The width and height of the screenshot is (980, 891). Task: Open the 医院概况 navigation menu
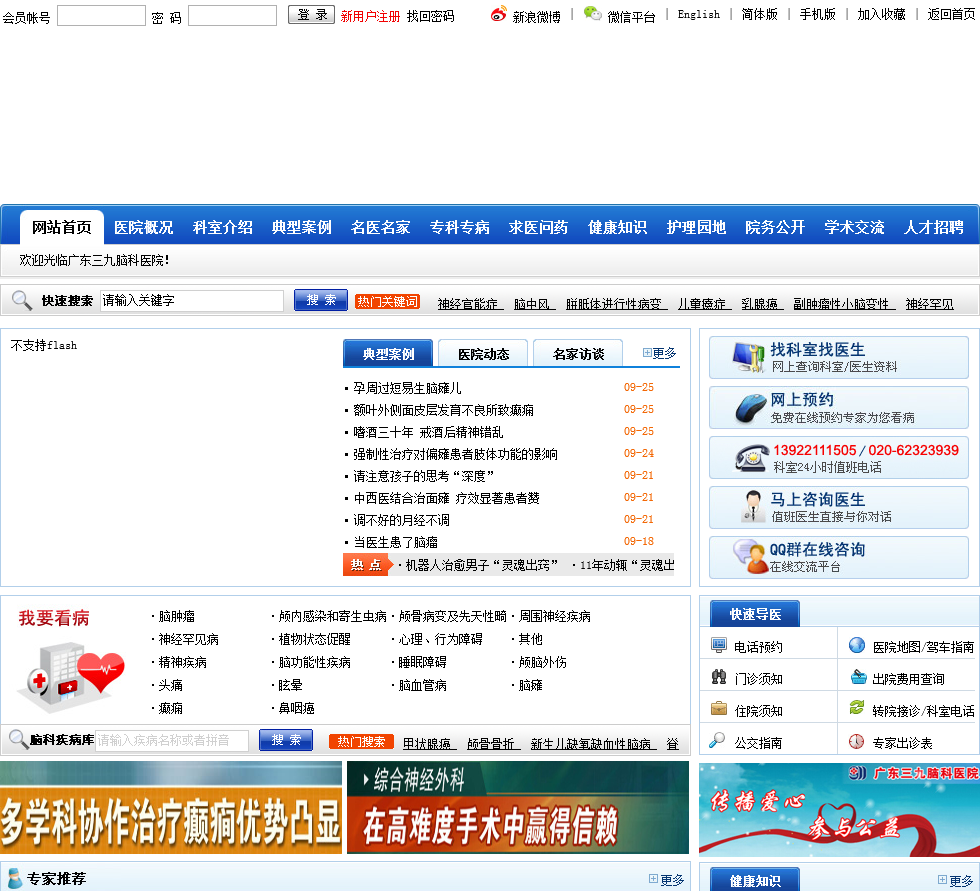[144, 227]
